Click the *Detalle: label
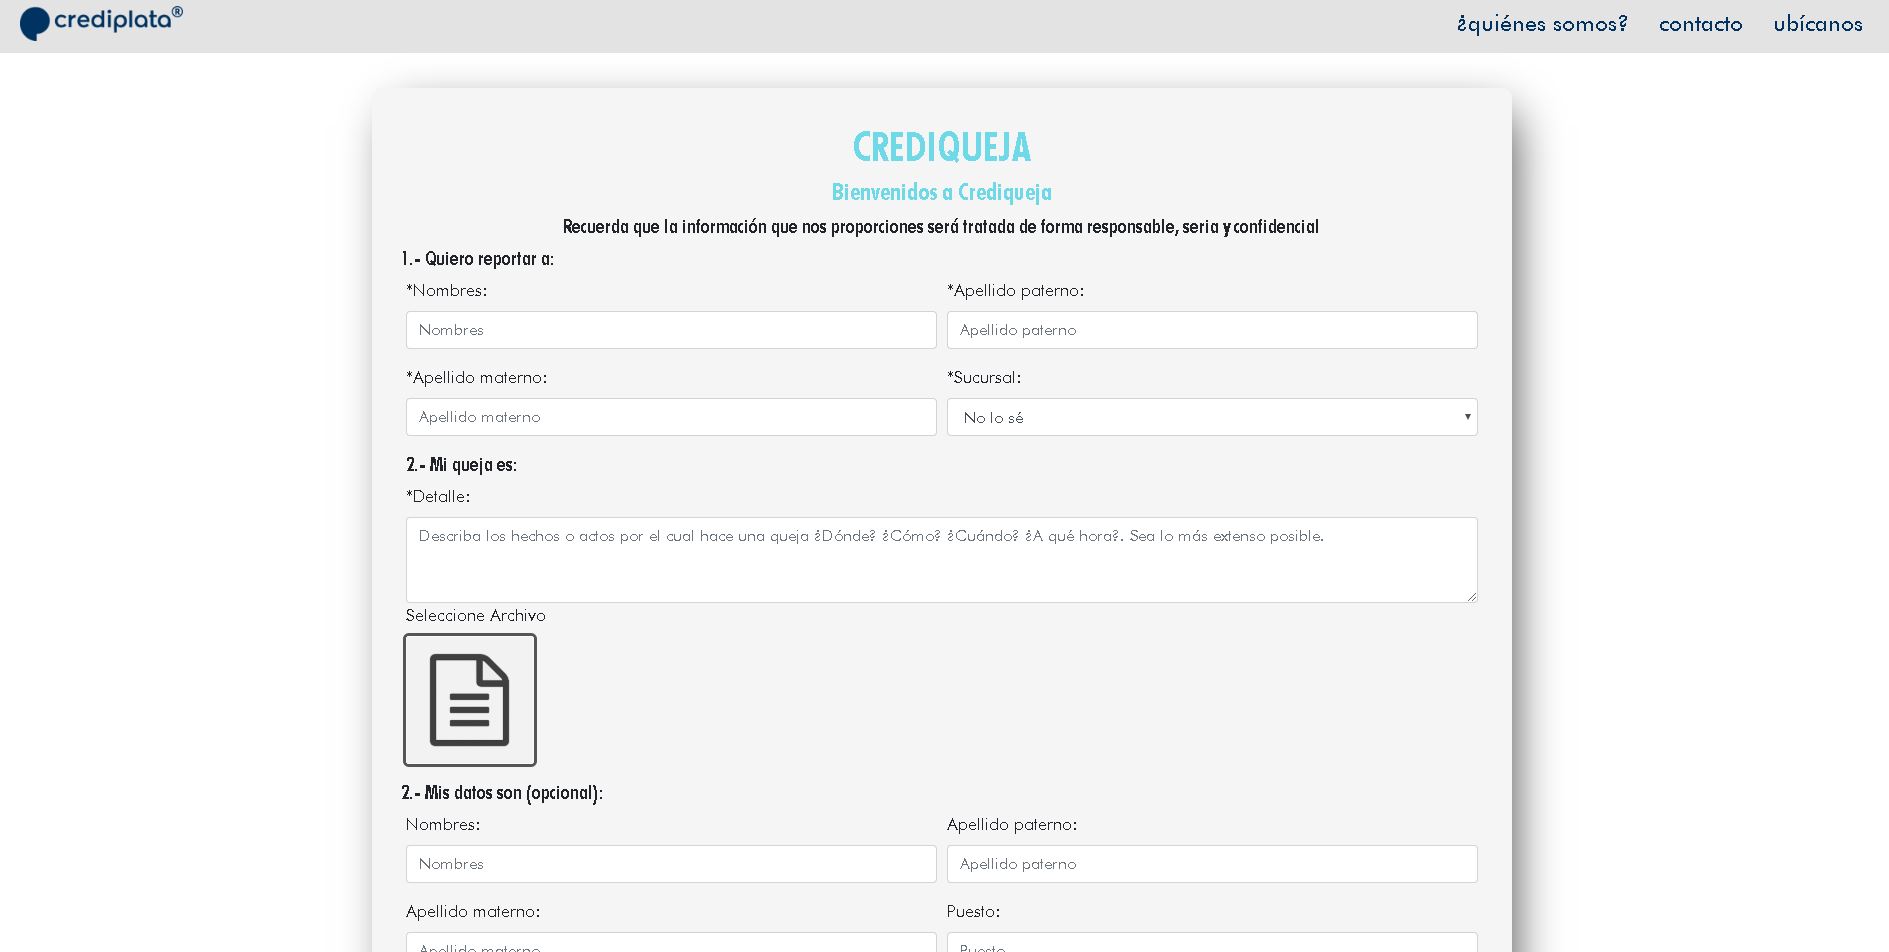This screenshot has width=1889, height=952. (x=438, y=497)
